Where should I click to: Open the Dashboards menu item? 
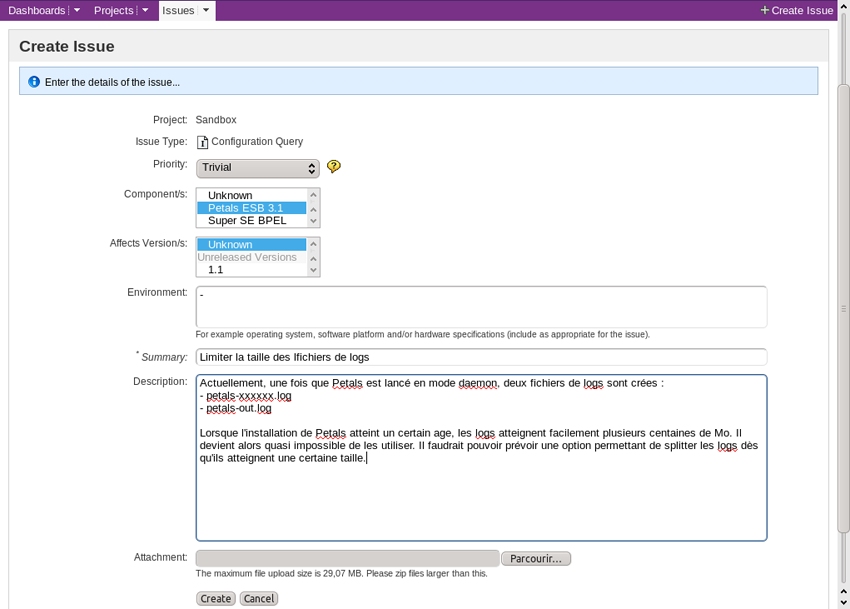[37, 10]
